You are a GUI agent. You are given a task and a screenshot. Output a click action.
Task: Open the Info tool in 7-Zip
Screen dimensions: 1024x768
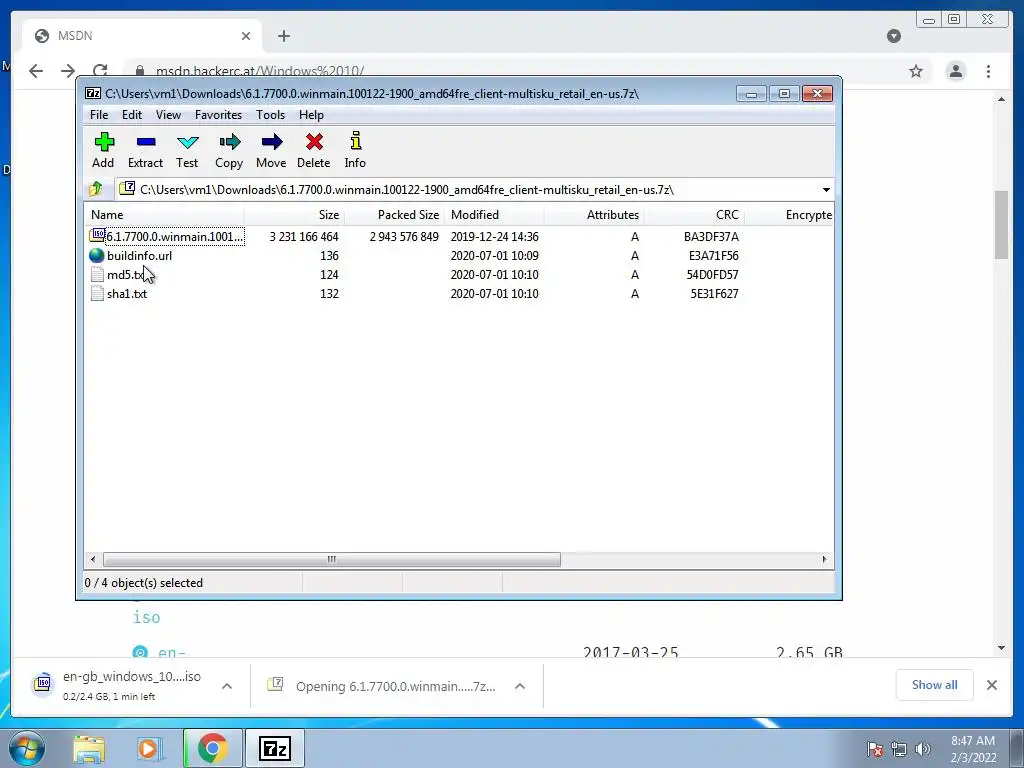click(x=355, y=141)
